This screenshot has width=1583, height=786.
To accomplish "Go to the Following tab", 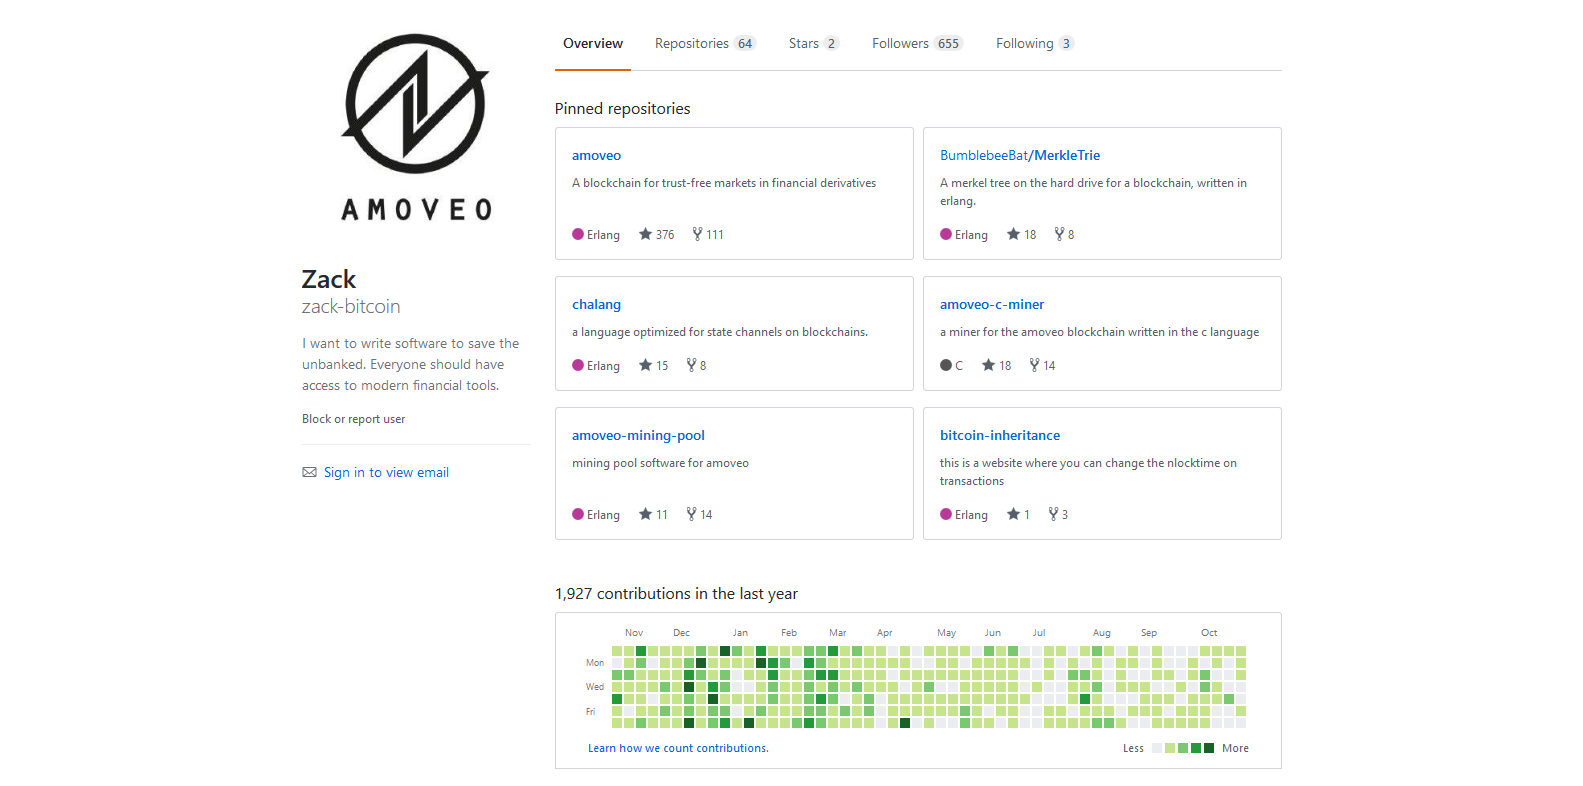I will point(1033,43).
